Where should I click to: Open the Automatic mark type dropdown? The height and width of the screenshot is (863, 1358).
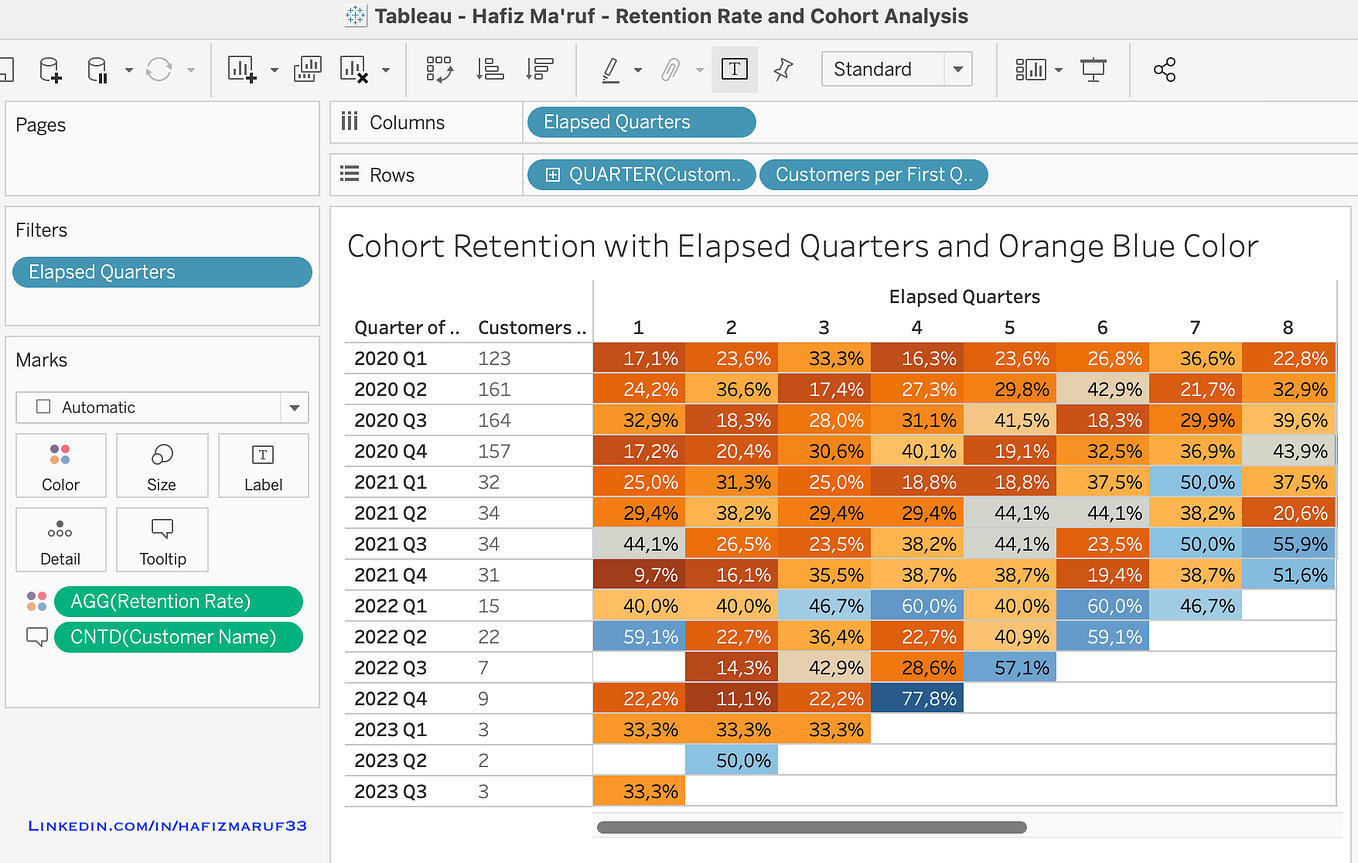[x=294, y=408]
